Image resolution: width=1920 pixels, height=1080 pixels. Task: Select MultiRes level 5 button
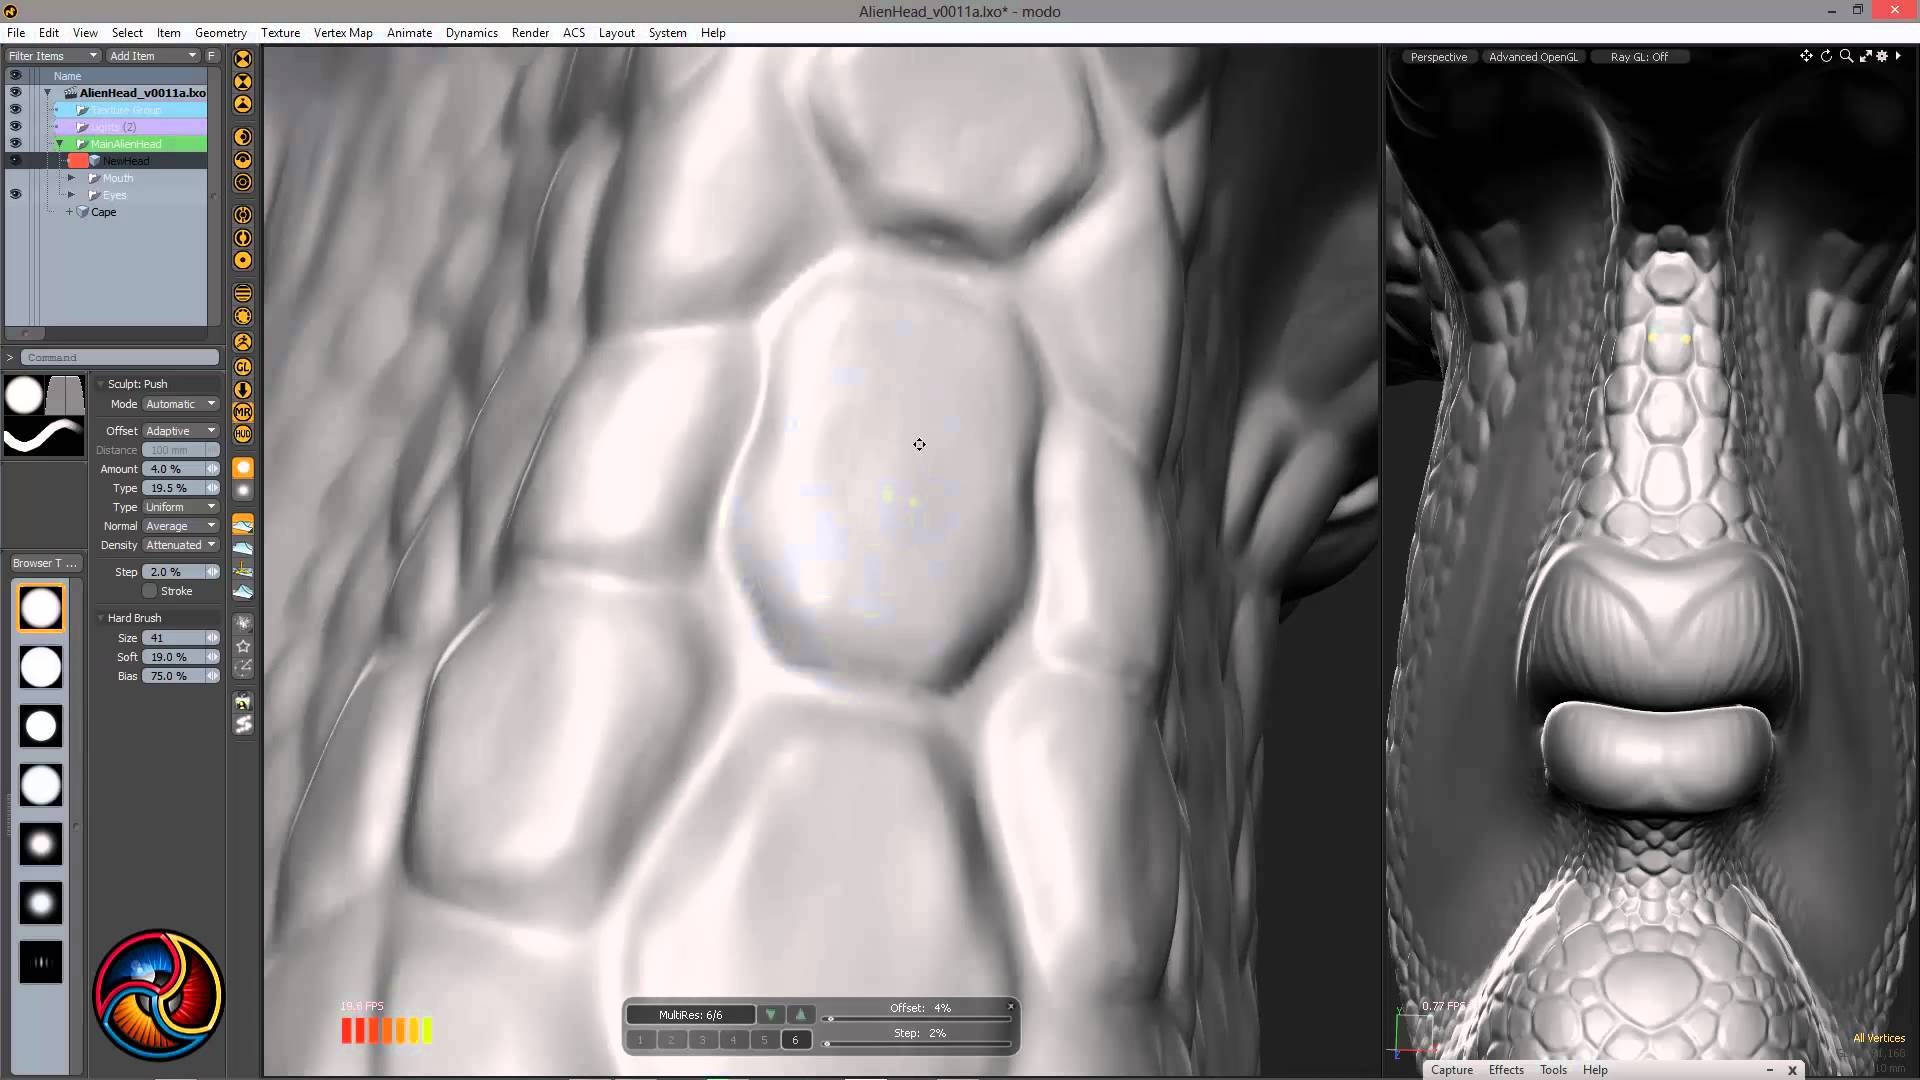(x=764, y=1040)
